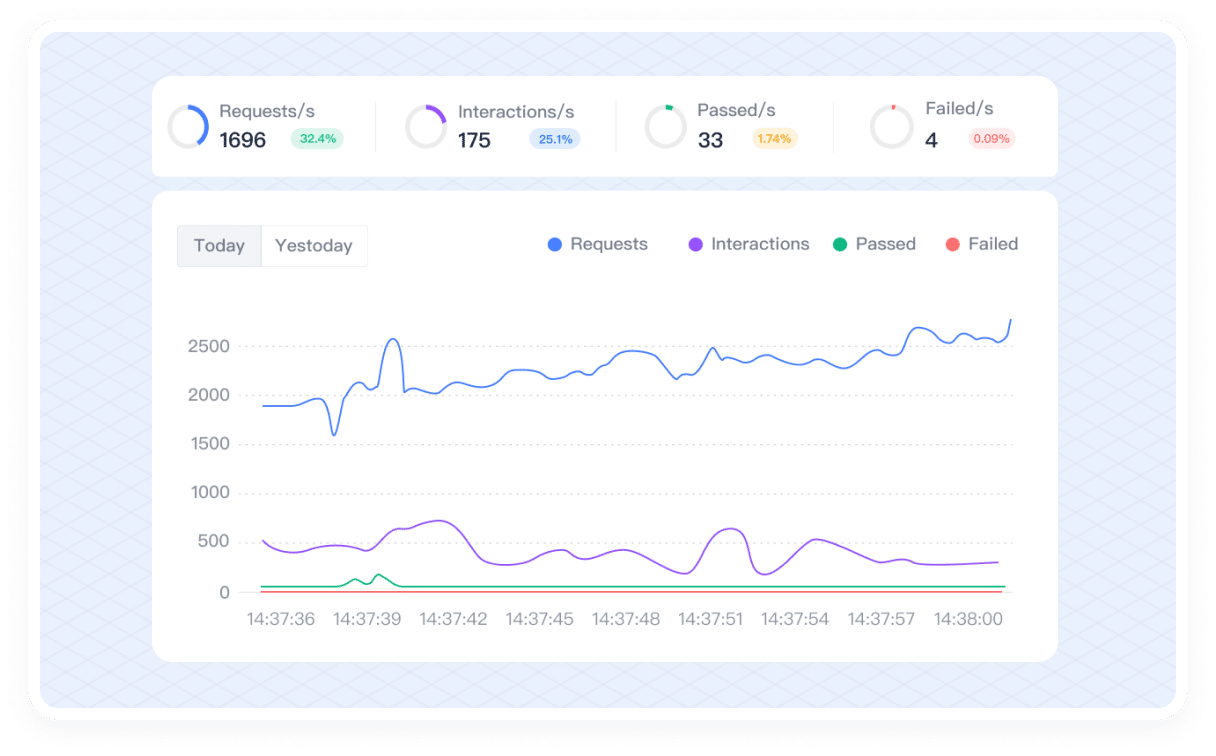Click the 14:37:51 time axis label
This screenshot has width=1216, height=756.
[710, 619]
